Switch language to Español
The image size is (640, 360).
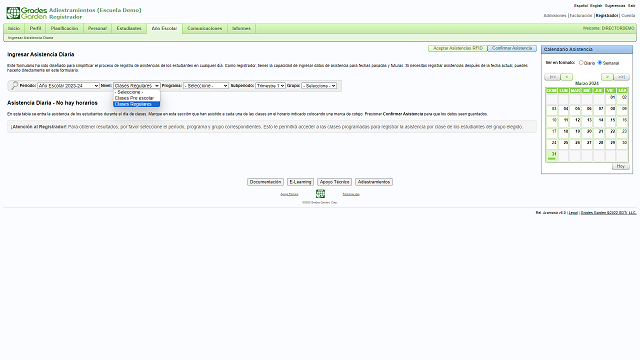coord(581,6)
